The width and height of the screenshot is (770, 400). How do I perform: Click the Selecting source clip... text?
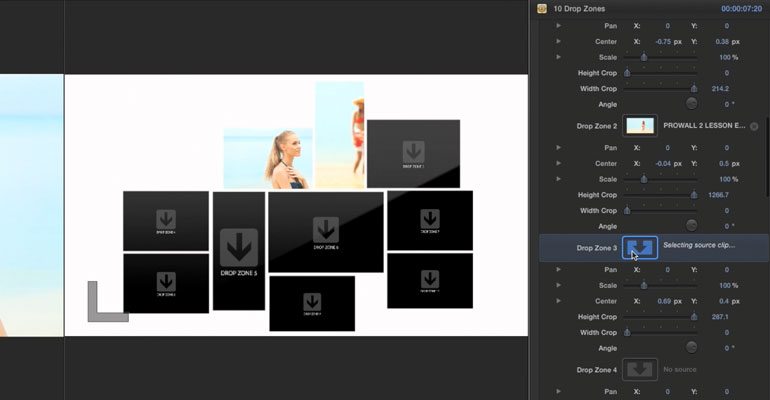699,245
